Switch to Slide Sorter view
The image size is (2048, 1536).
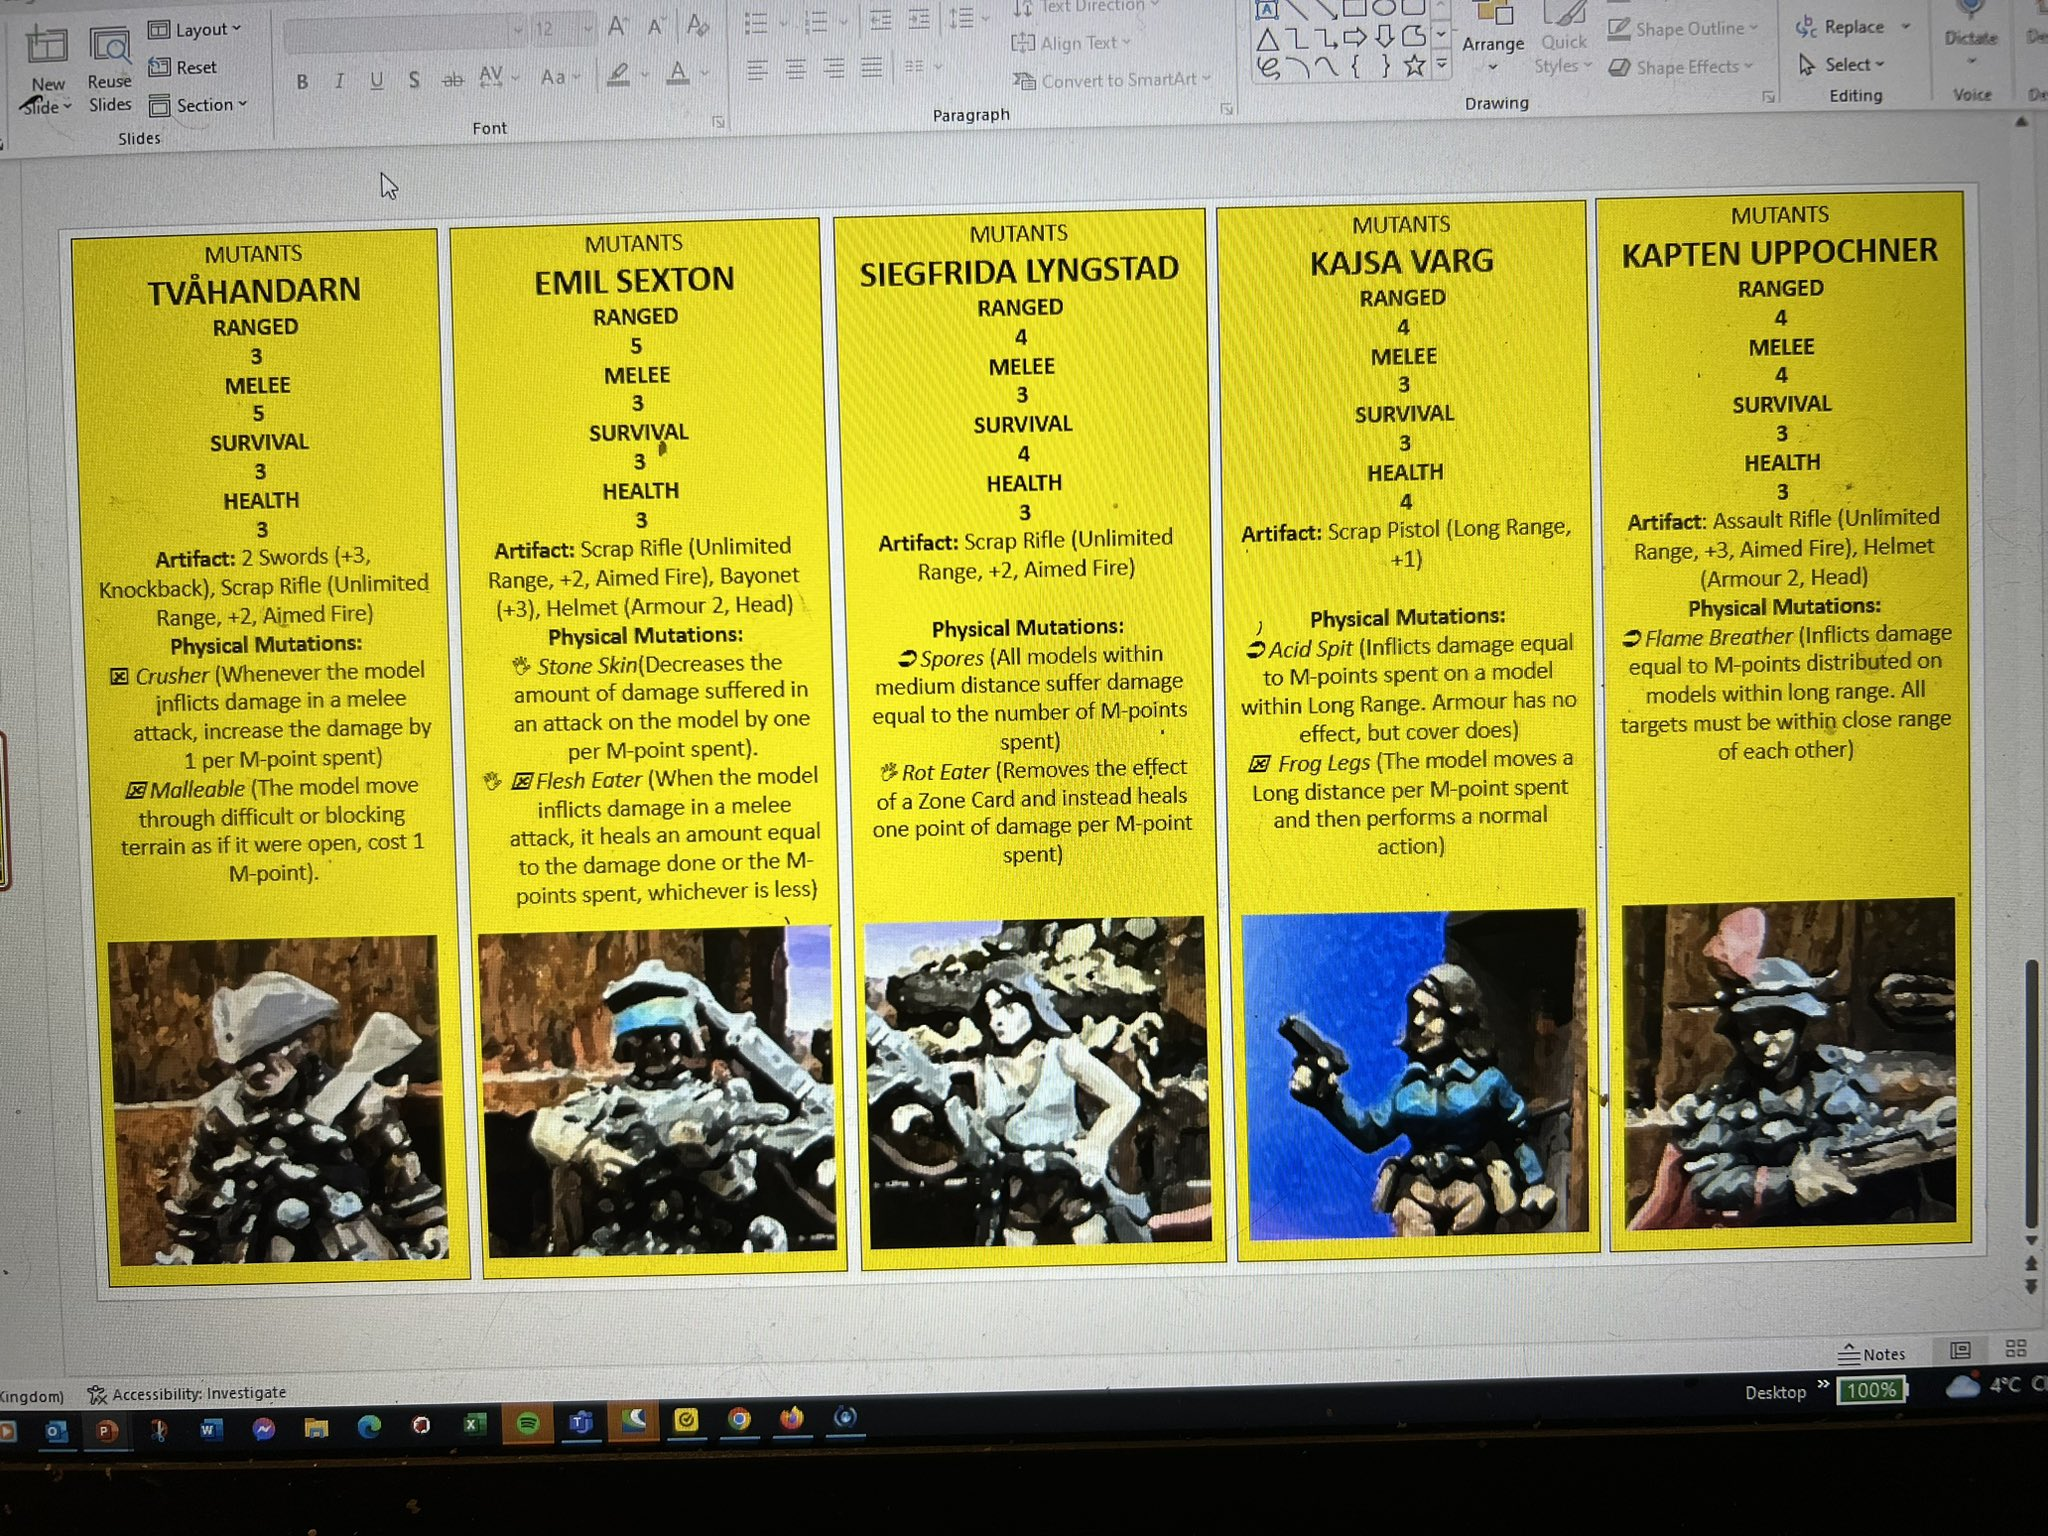[2015, 1349]
